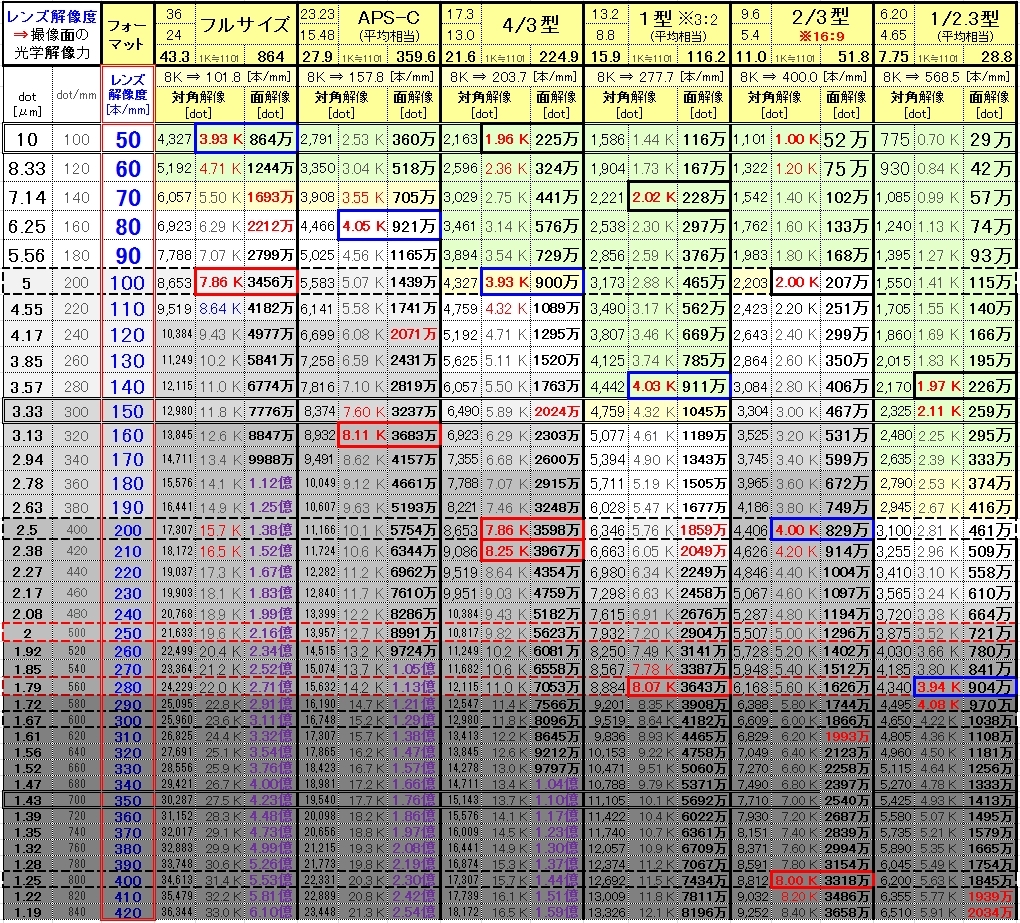Viewport: 1020px width, 923px height.
Task: Select the red 8.11 K cell
Action: (364, 435)
